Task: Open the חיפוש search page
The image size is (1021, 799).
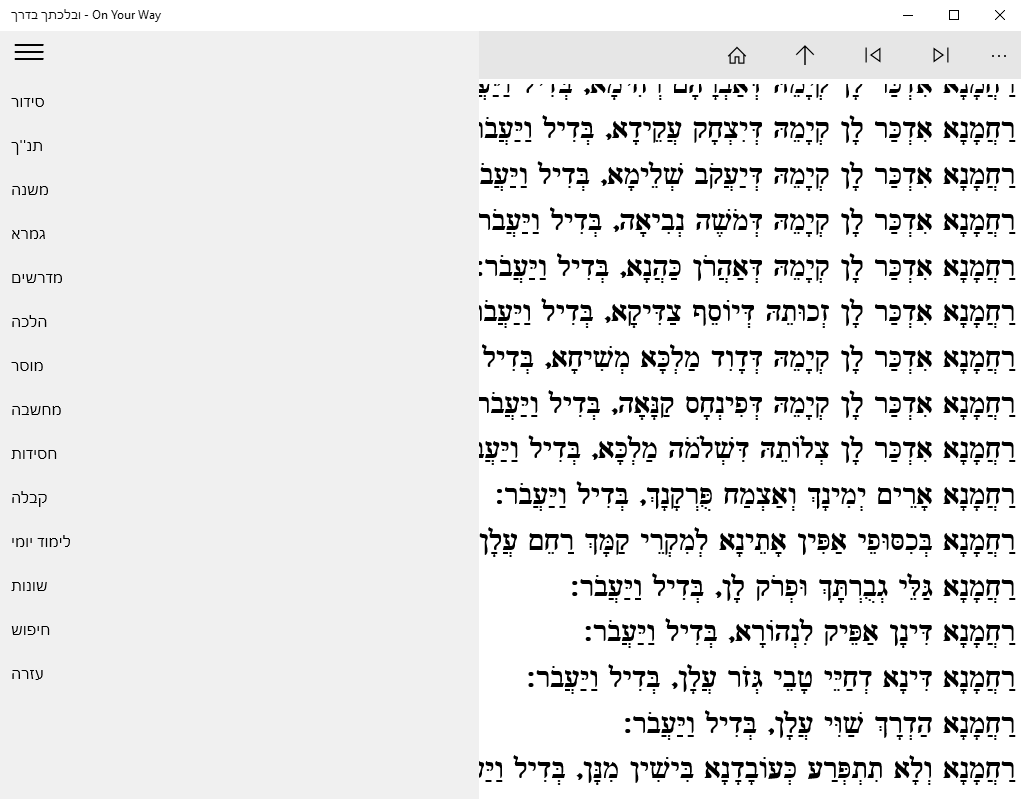Action: (30, 630)
